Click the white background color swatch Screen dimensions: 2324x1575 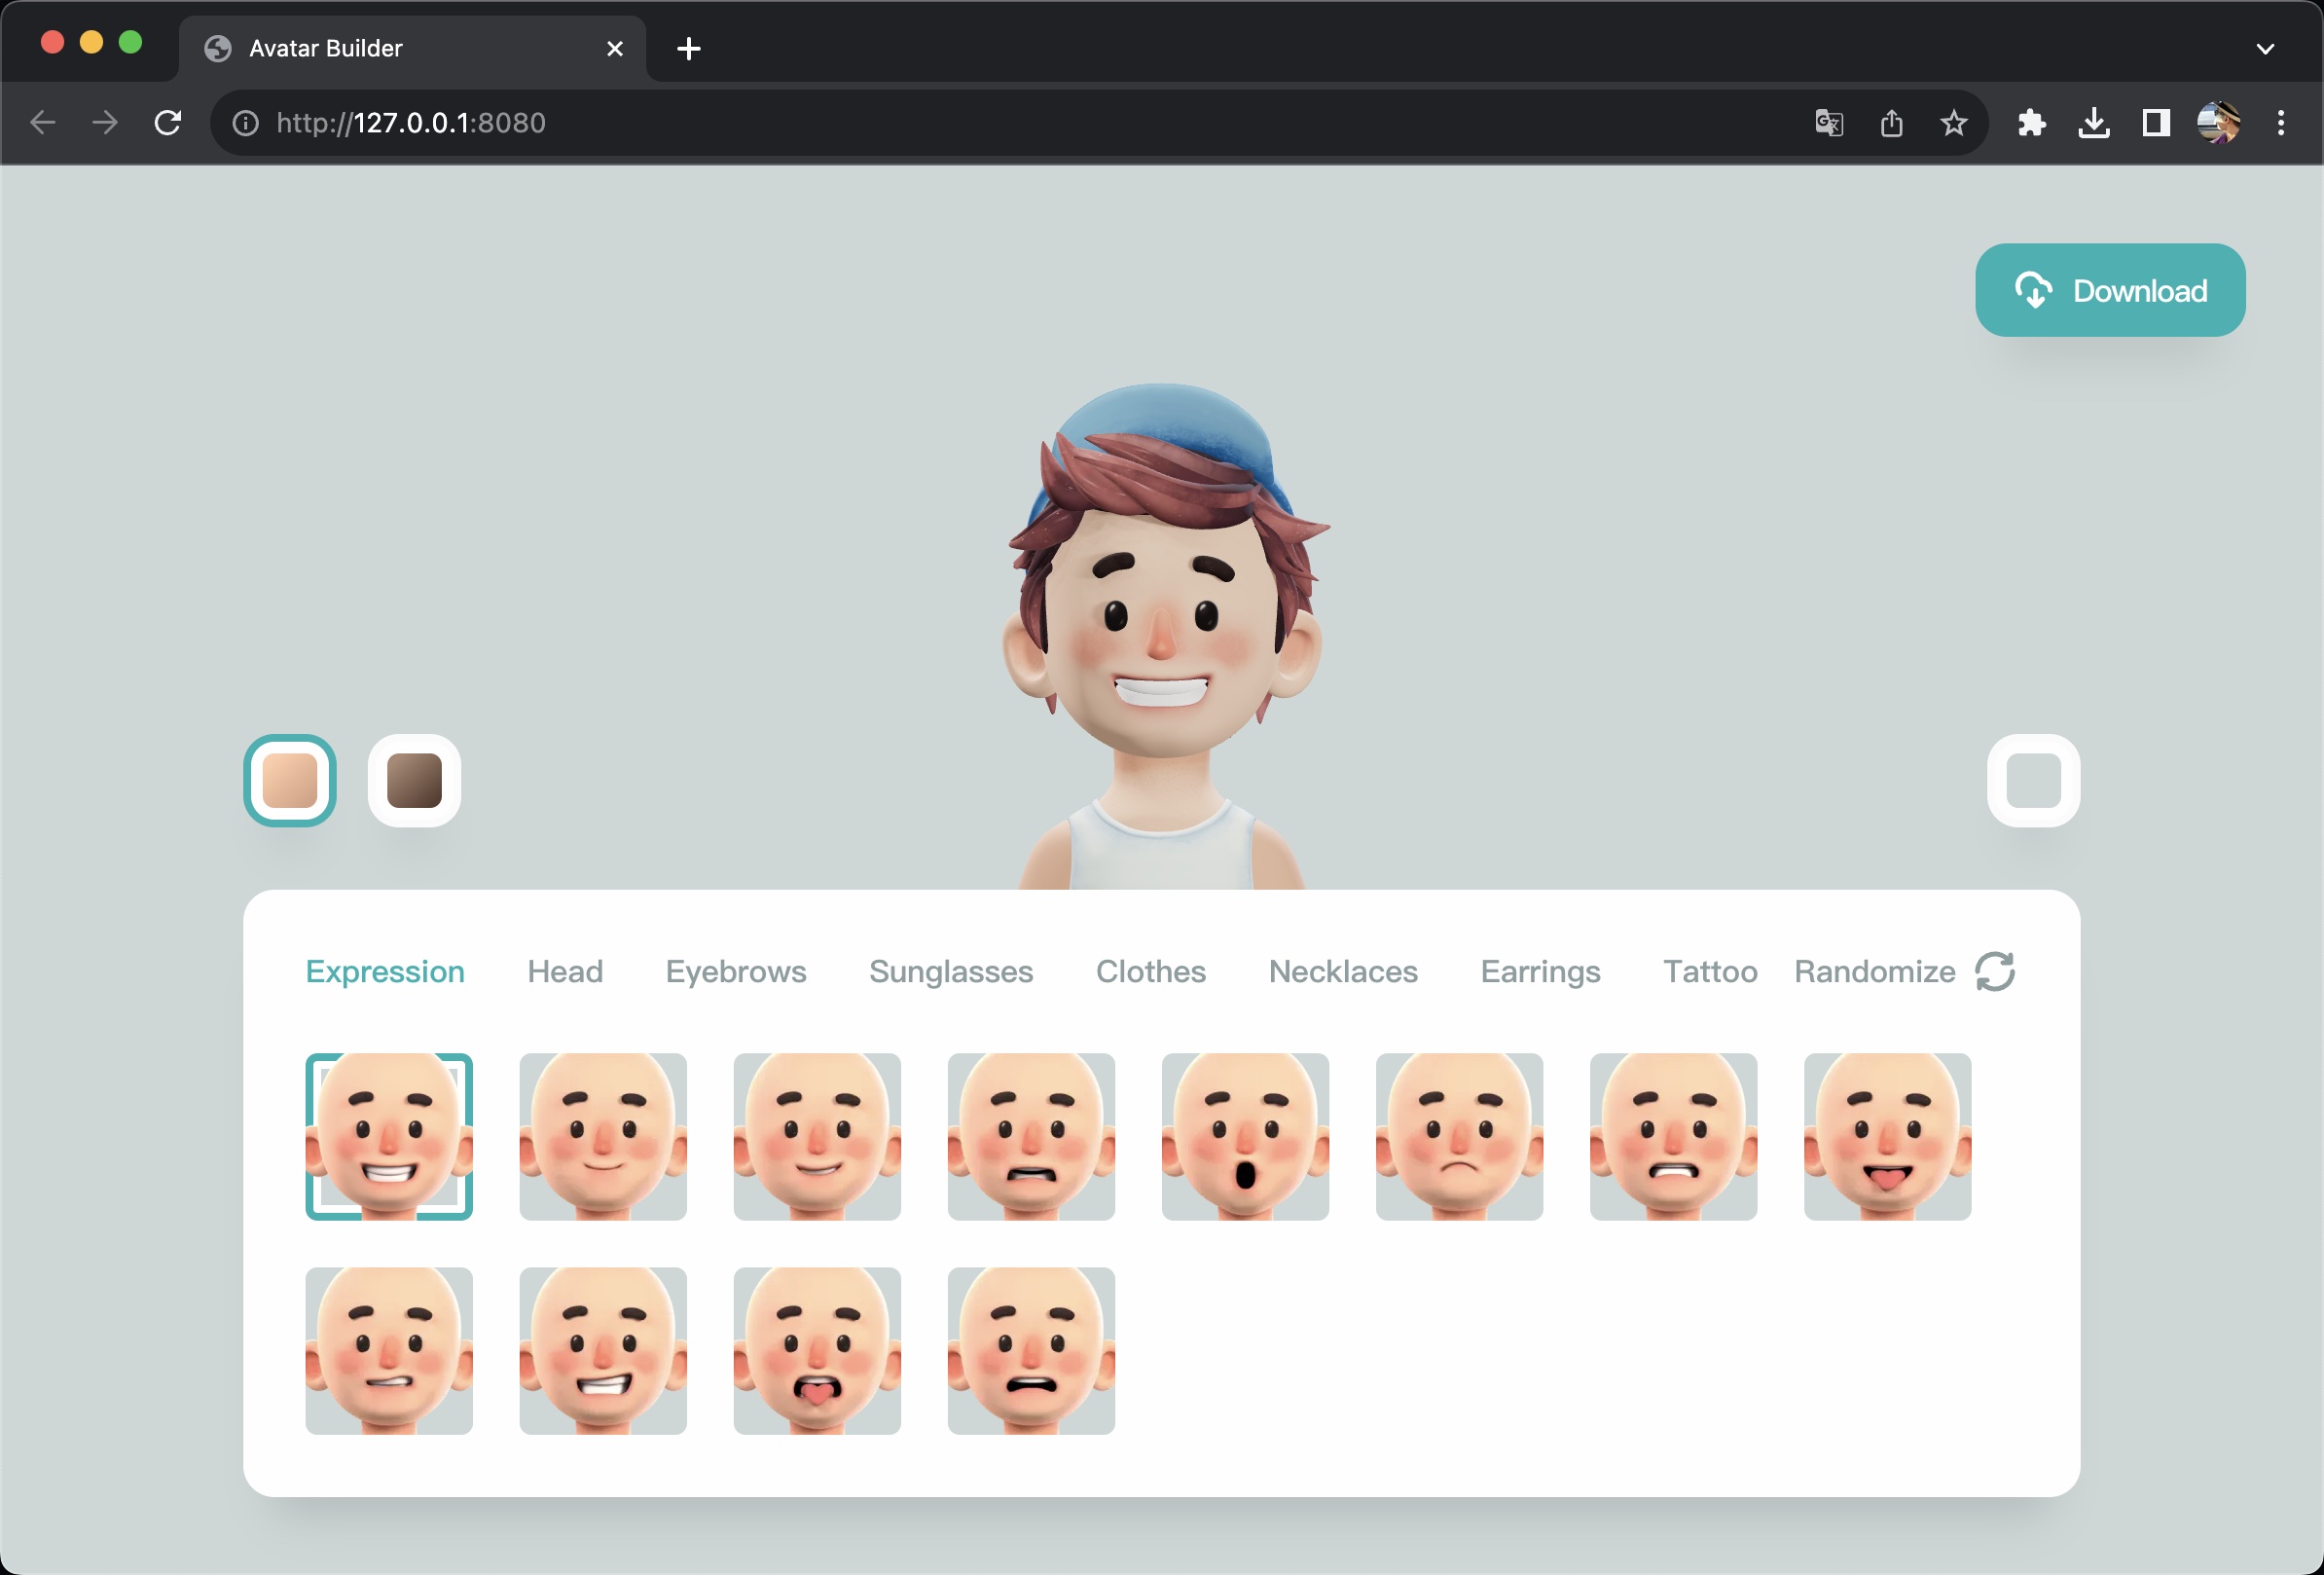[2033, 780]
